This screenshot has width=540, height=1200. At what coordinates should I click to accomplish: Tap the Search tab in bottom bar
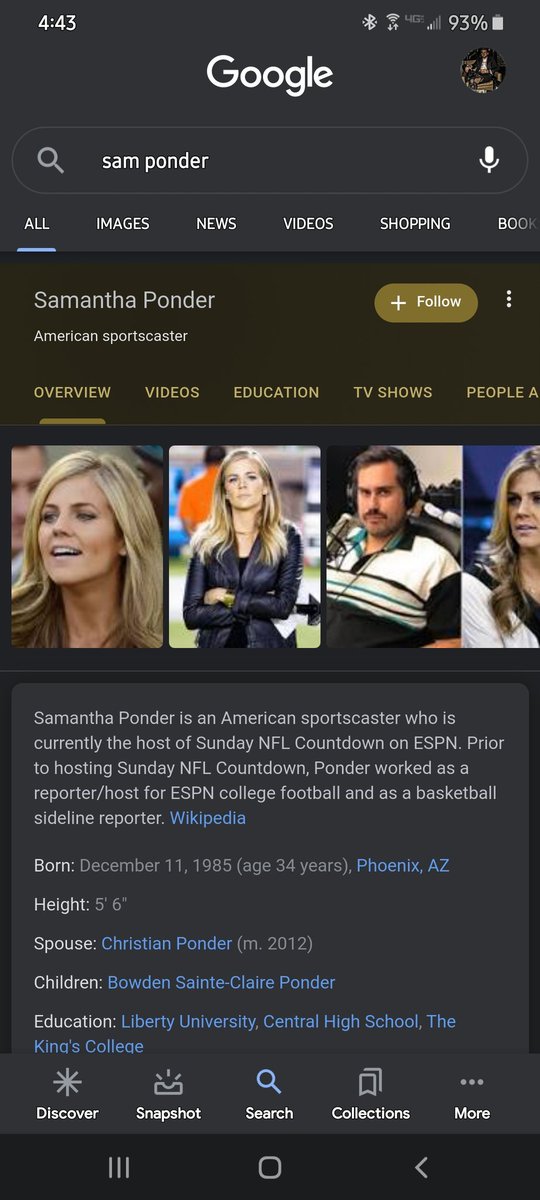click(x=269, y=1093)
